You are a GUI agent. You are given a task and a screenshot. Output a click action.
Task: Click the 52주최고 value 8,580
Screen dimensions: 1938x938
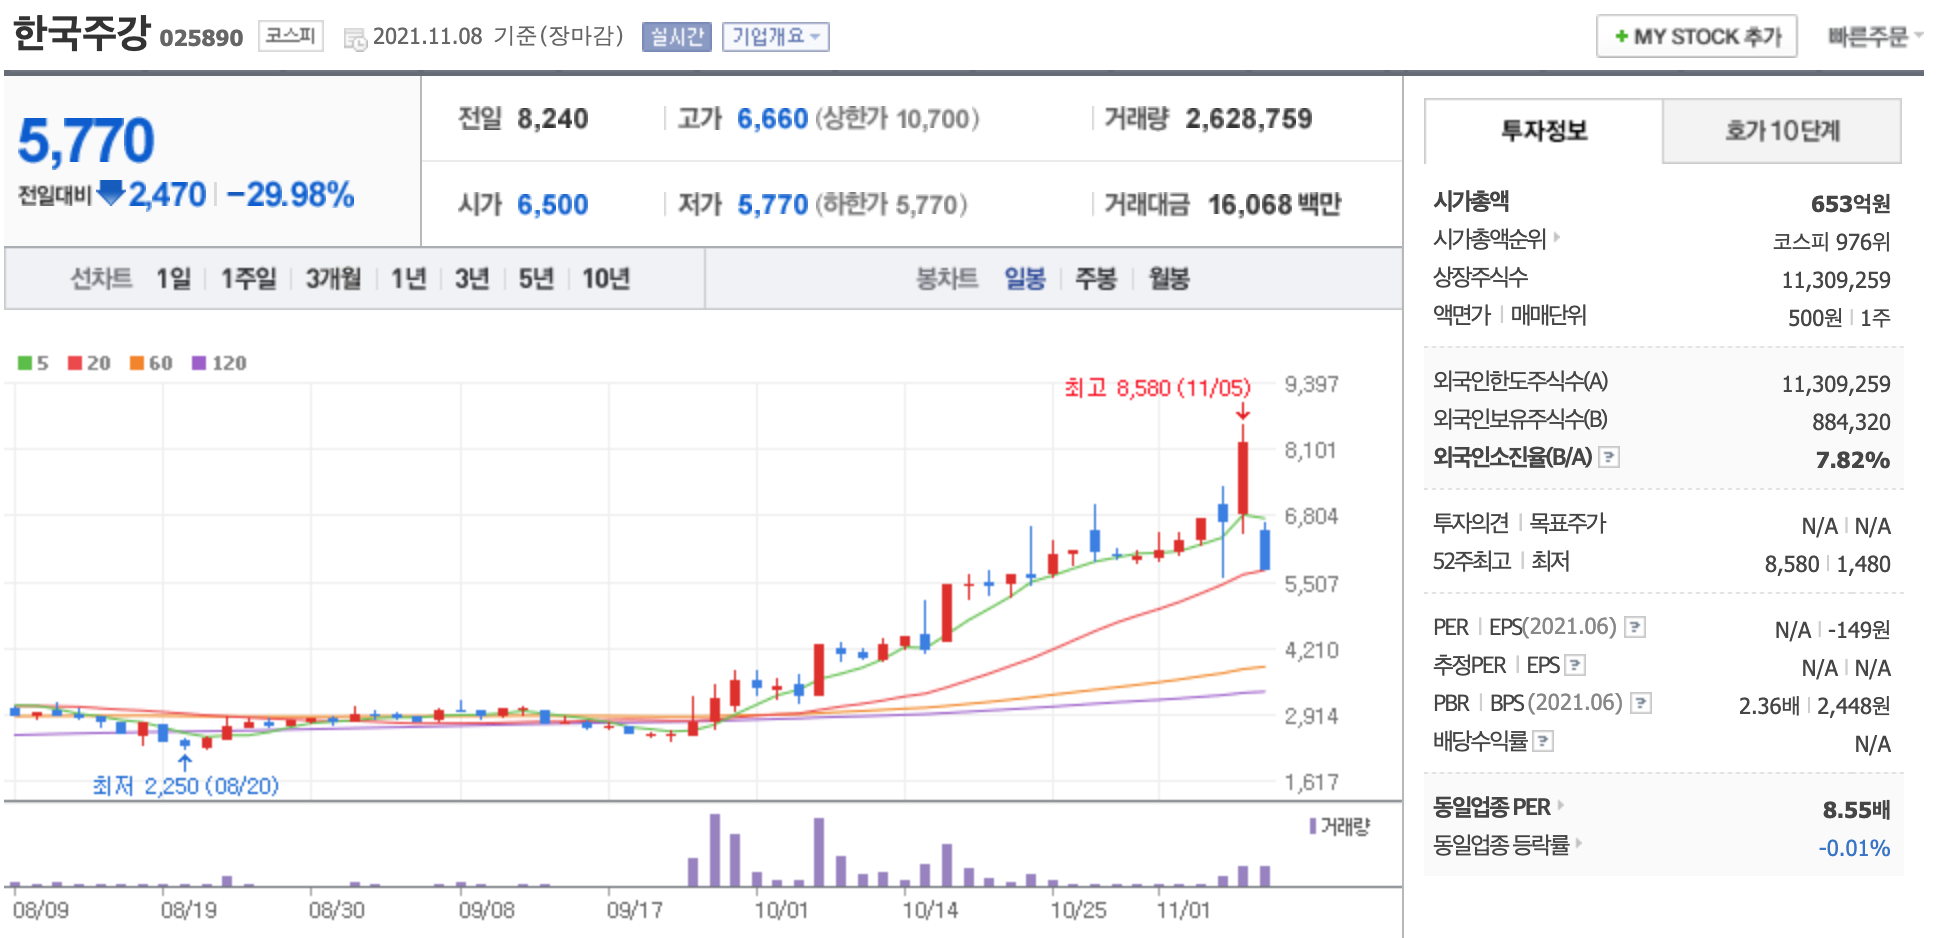(1792, 564)
